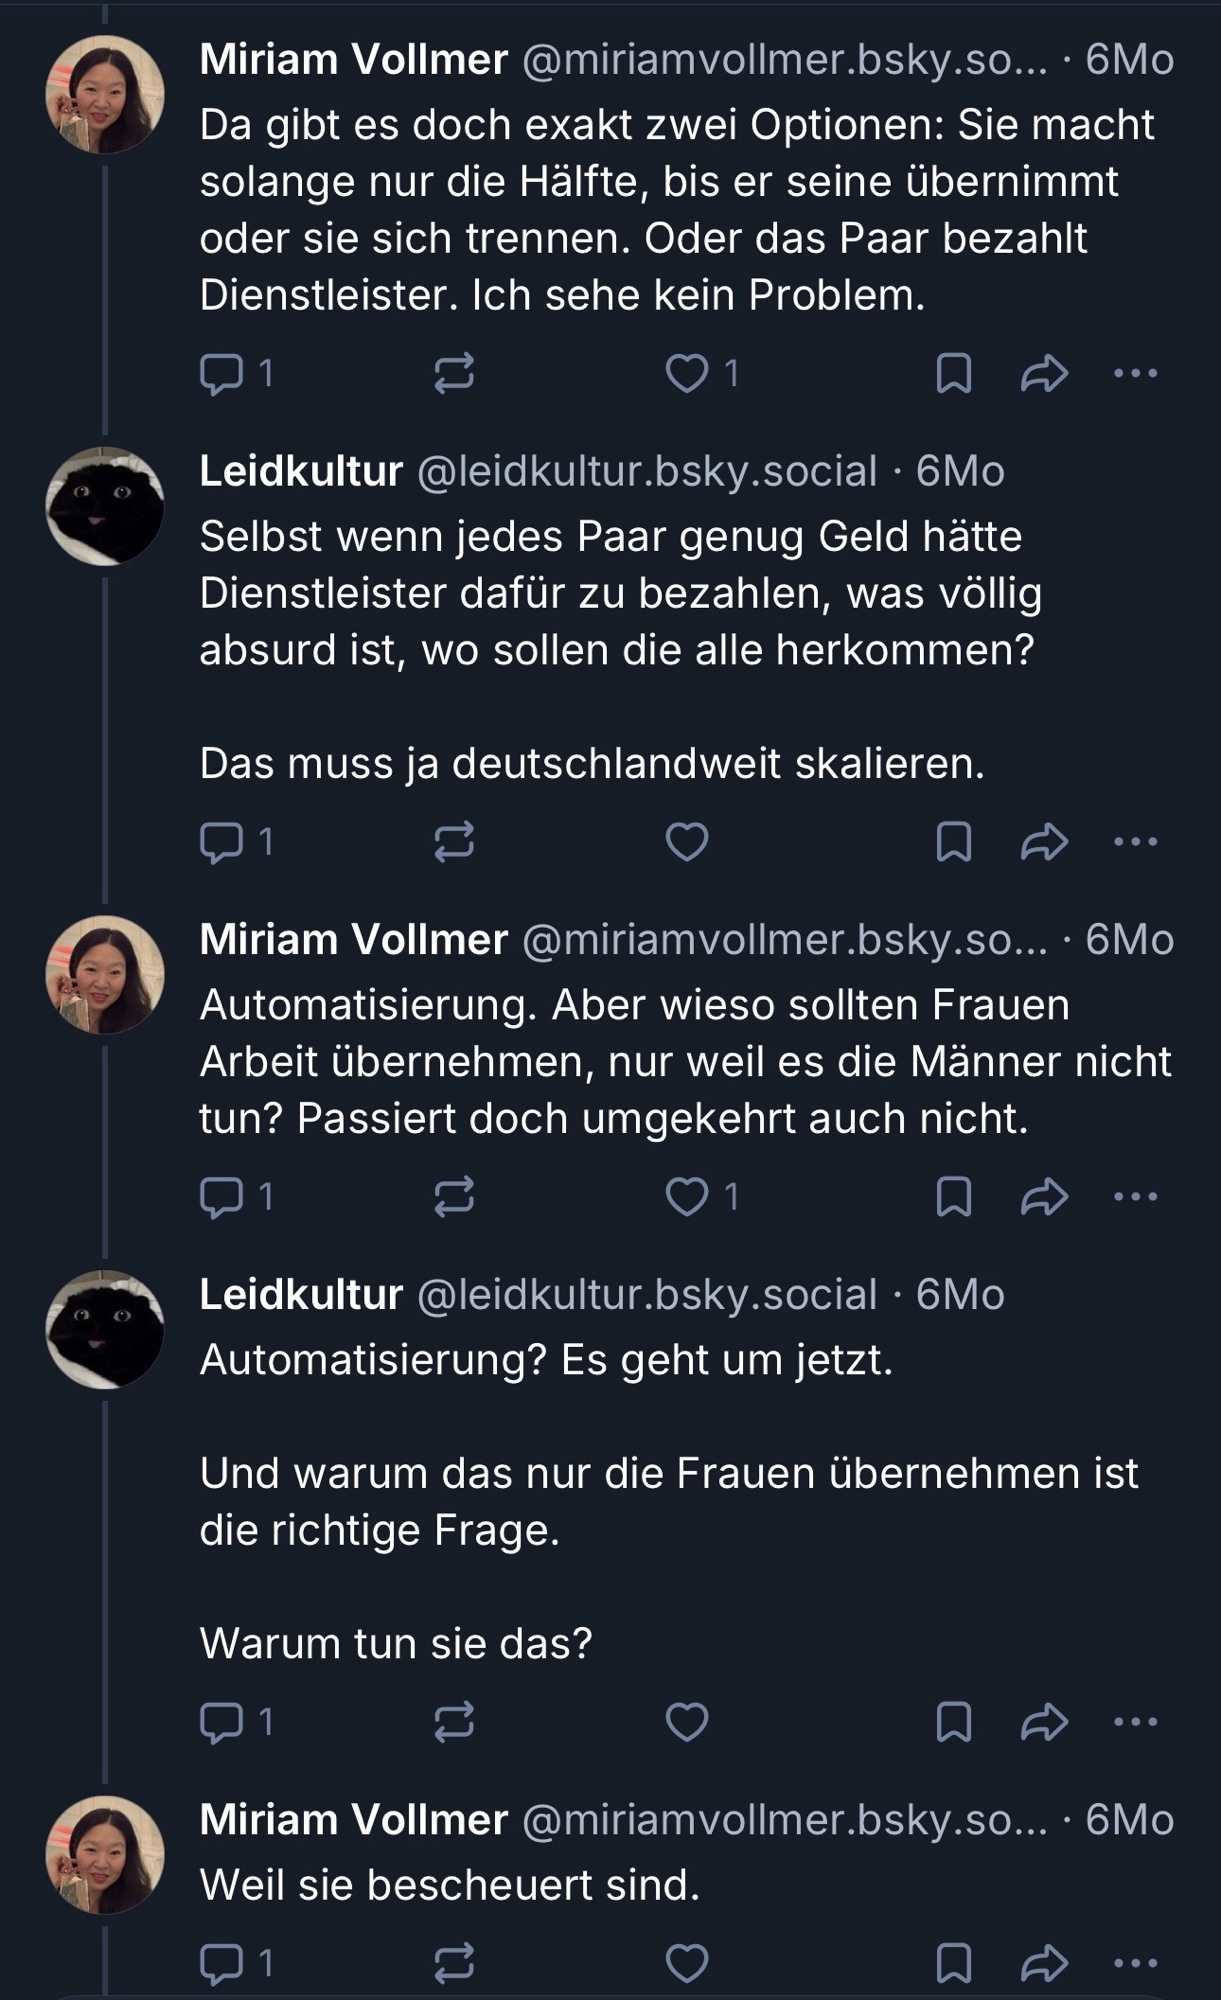
Task: Like Miriam's post about 'zwei Optionen'
Action: pyautogui.click(x=687, y=374)
